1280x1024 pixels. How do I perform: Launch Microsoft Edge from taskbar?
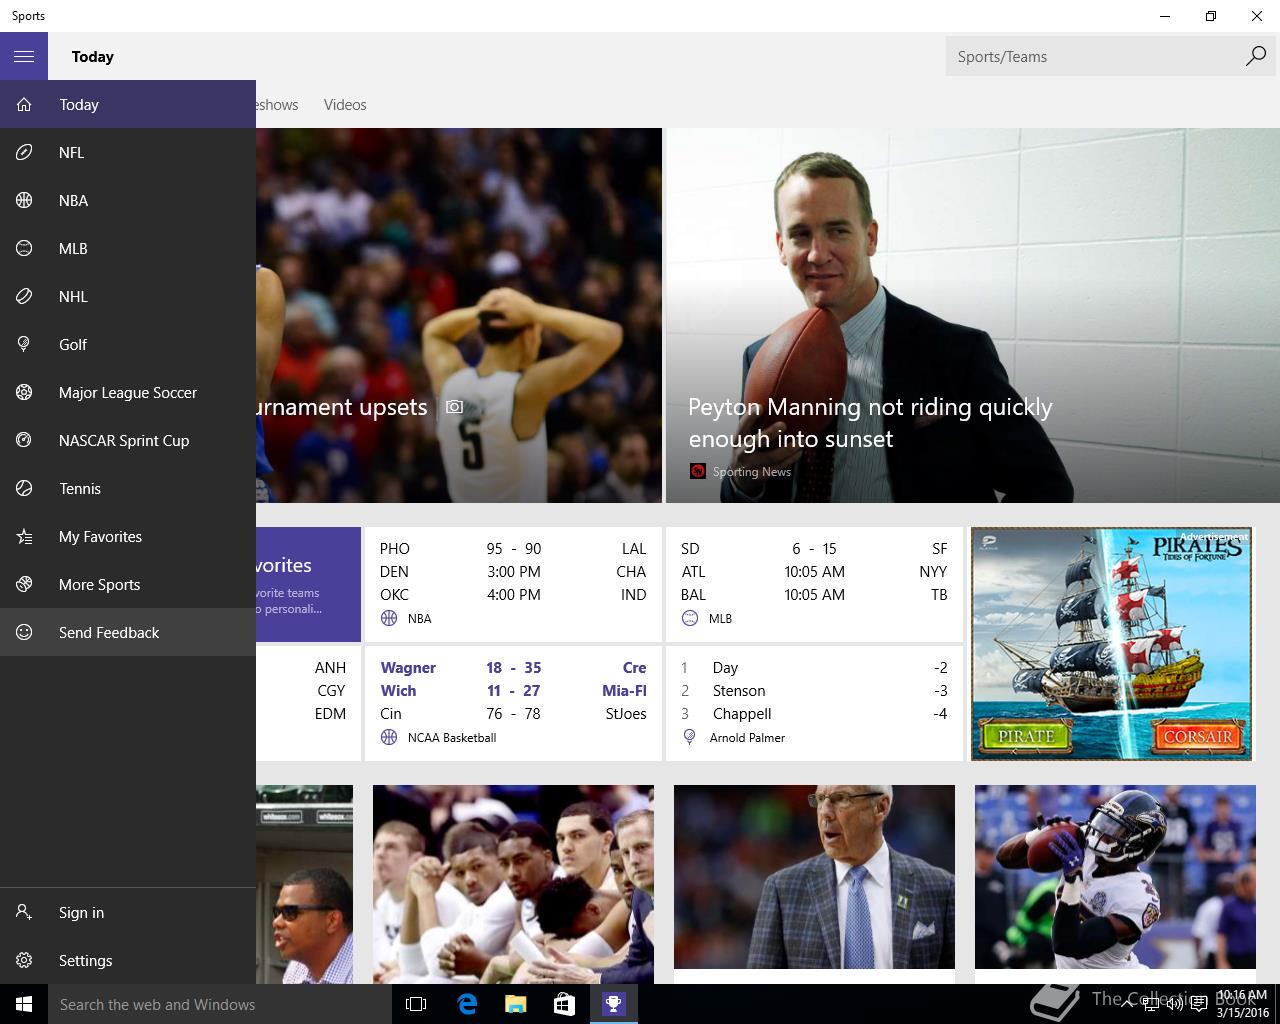click(x=466, y=1004)
